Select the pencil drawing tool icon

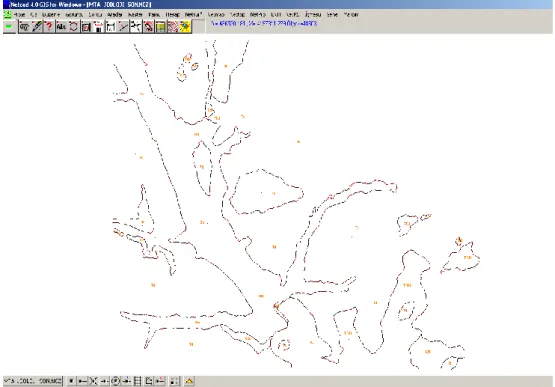tap(36, 27)
